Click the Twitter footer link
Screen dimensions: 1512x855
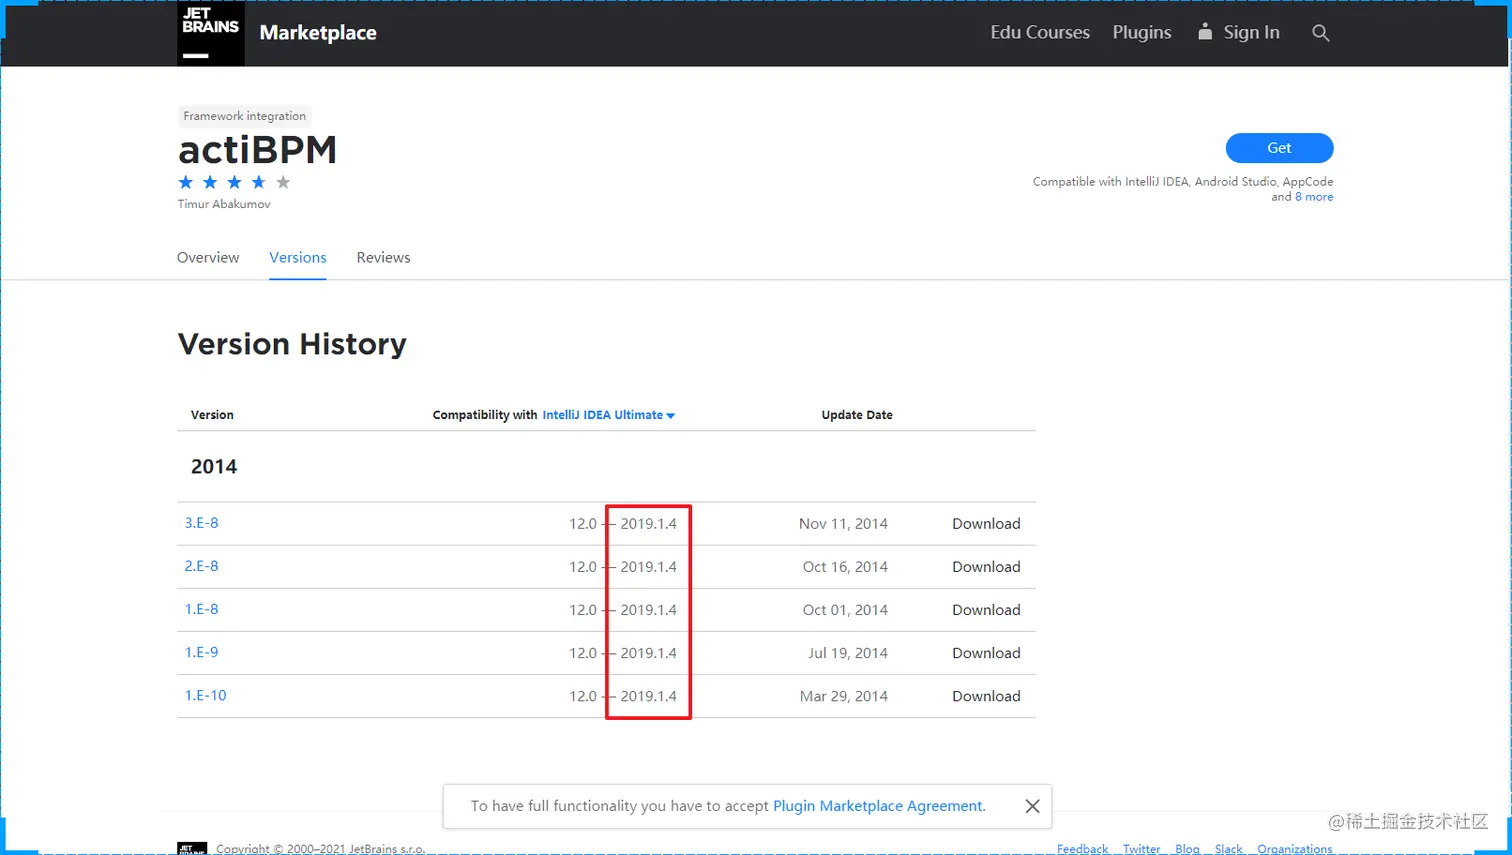point(1141,849)
